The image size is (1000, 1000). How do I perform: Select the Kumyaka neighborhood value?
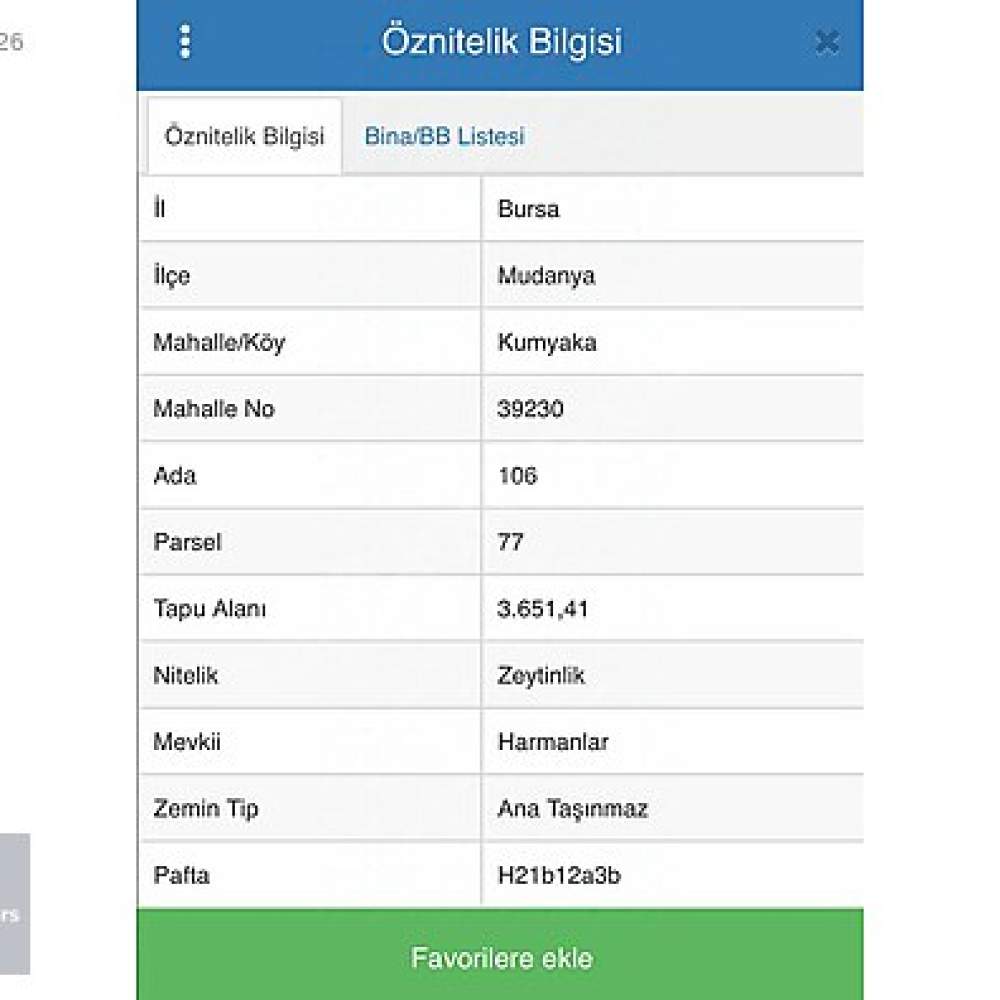click(547, 342)
